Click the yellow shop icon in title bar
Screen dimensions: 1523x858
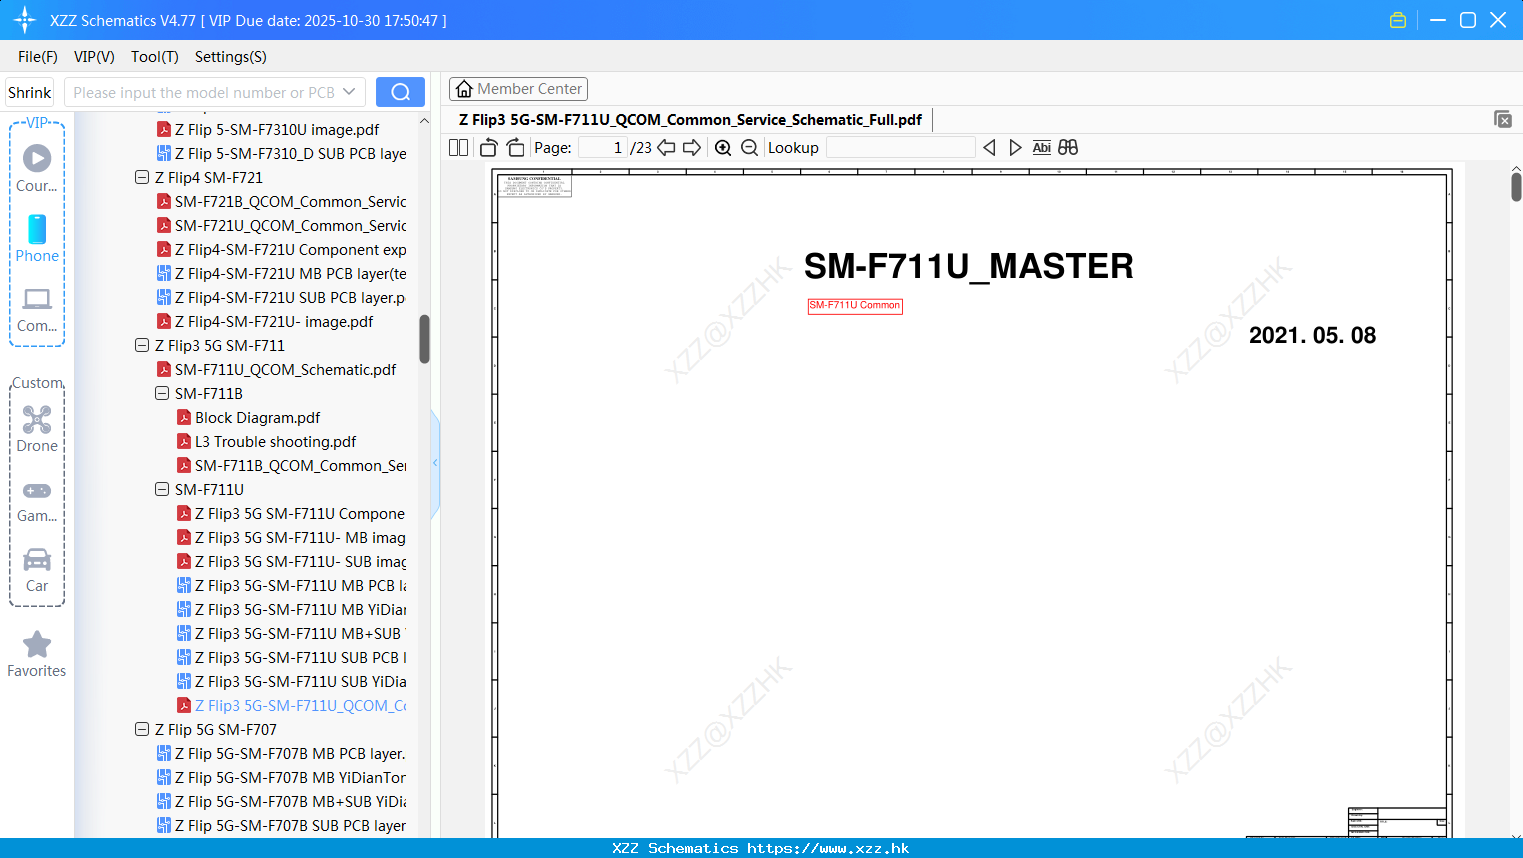pos(1398,20)
